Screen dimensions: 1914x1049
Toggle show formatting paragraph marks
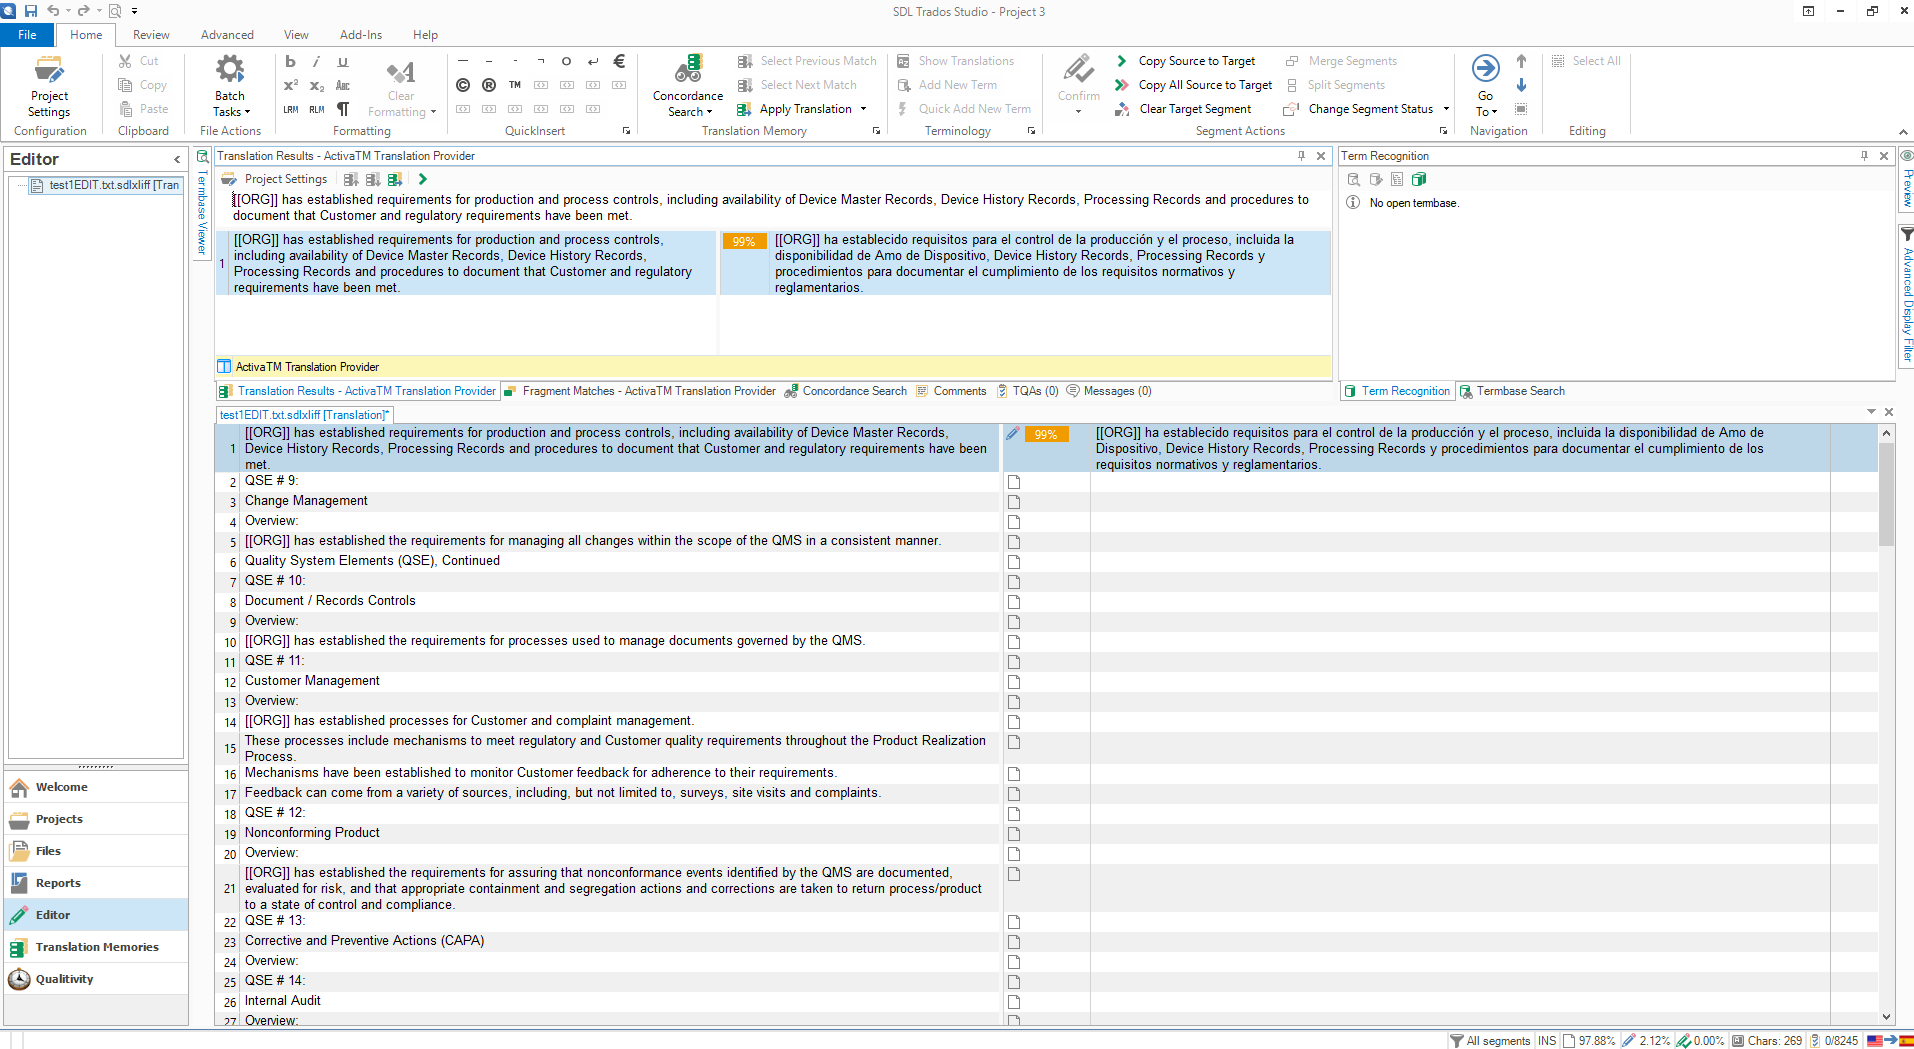[x=343, y=109]
